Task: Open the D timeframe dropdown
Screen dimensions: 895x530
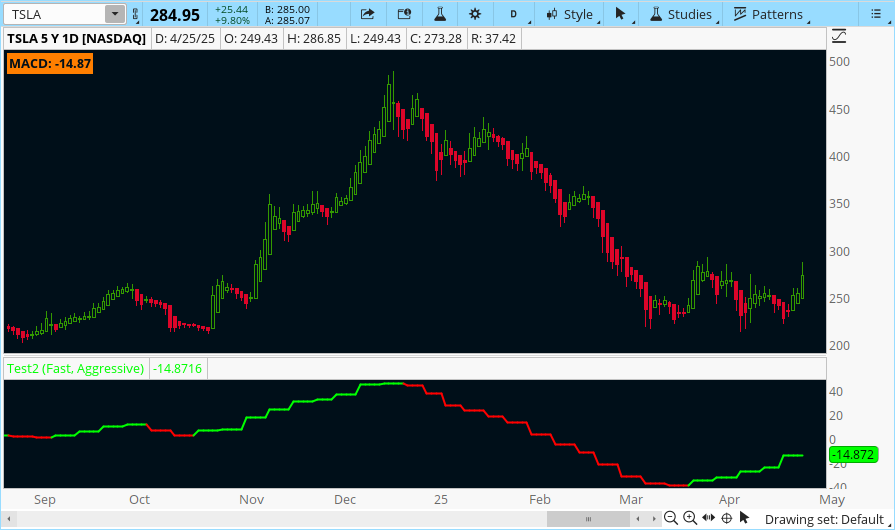Action: (516, 14)
